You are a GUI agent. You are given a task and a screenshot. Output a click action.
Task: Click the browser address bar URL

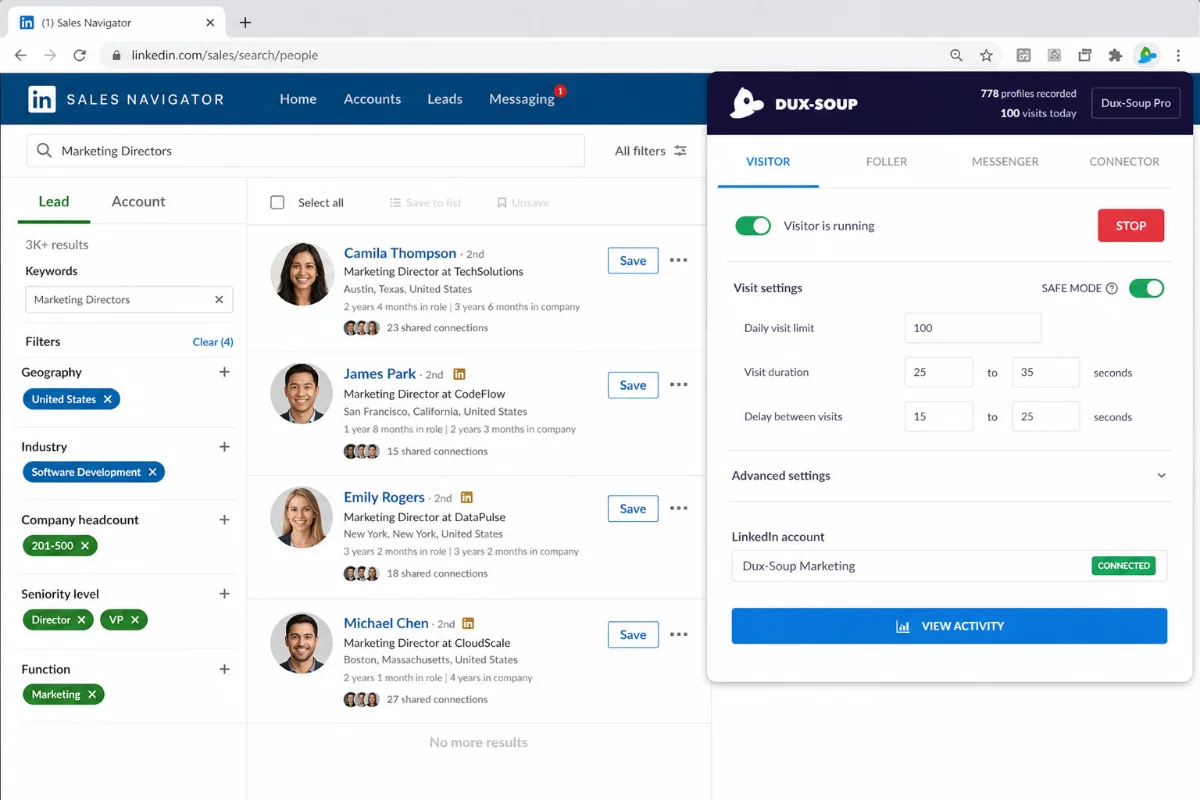225,55
